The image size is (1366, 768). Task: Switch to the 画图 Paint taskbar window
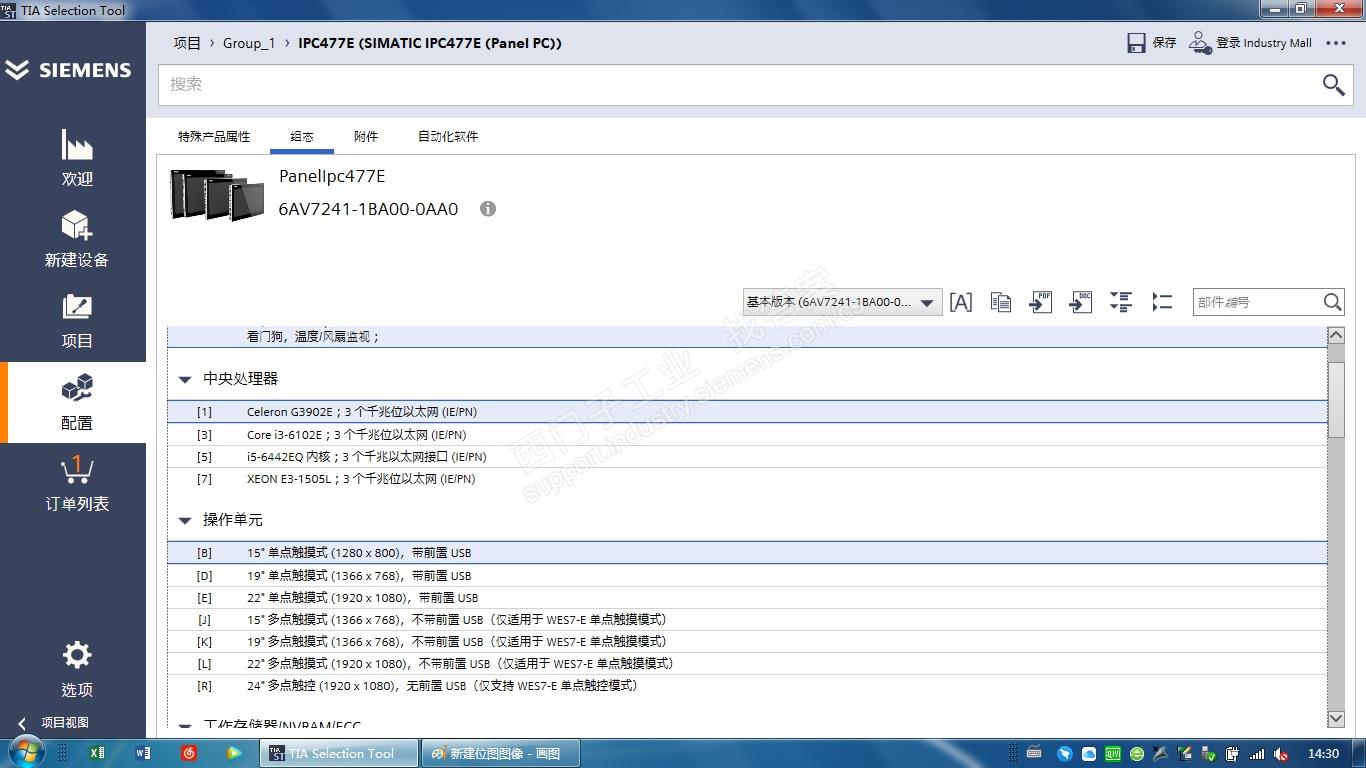[498, 753]
